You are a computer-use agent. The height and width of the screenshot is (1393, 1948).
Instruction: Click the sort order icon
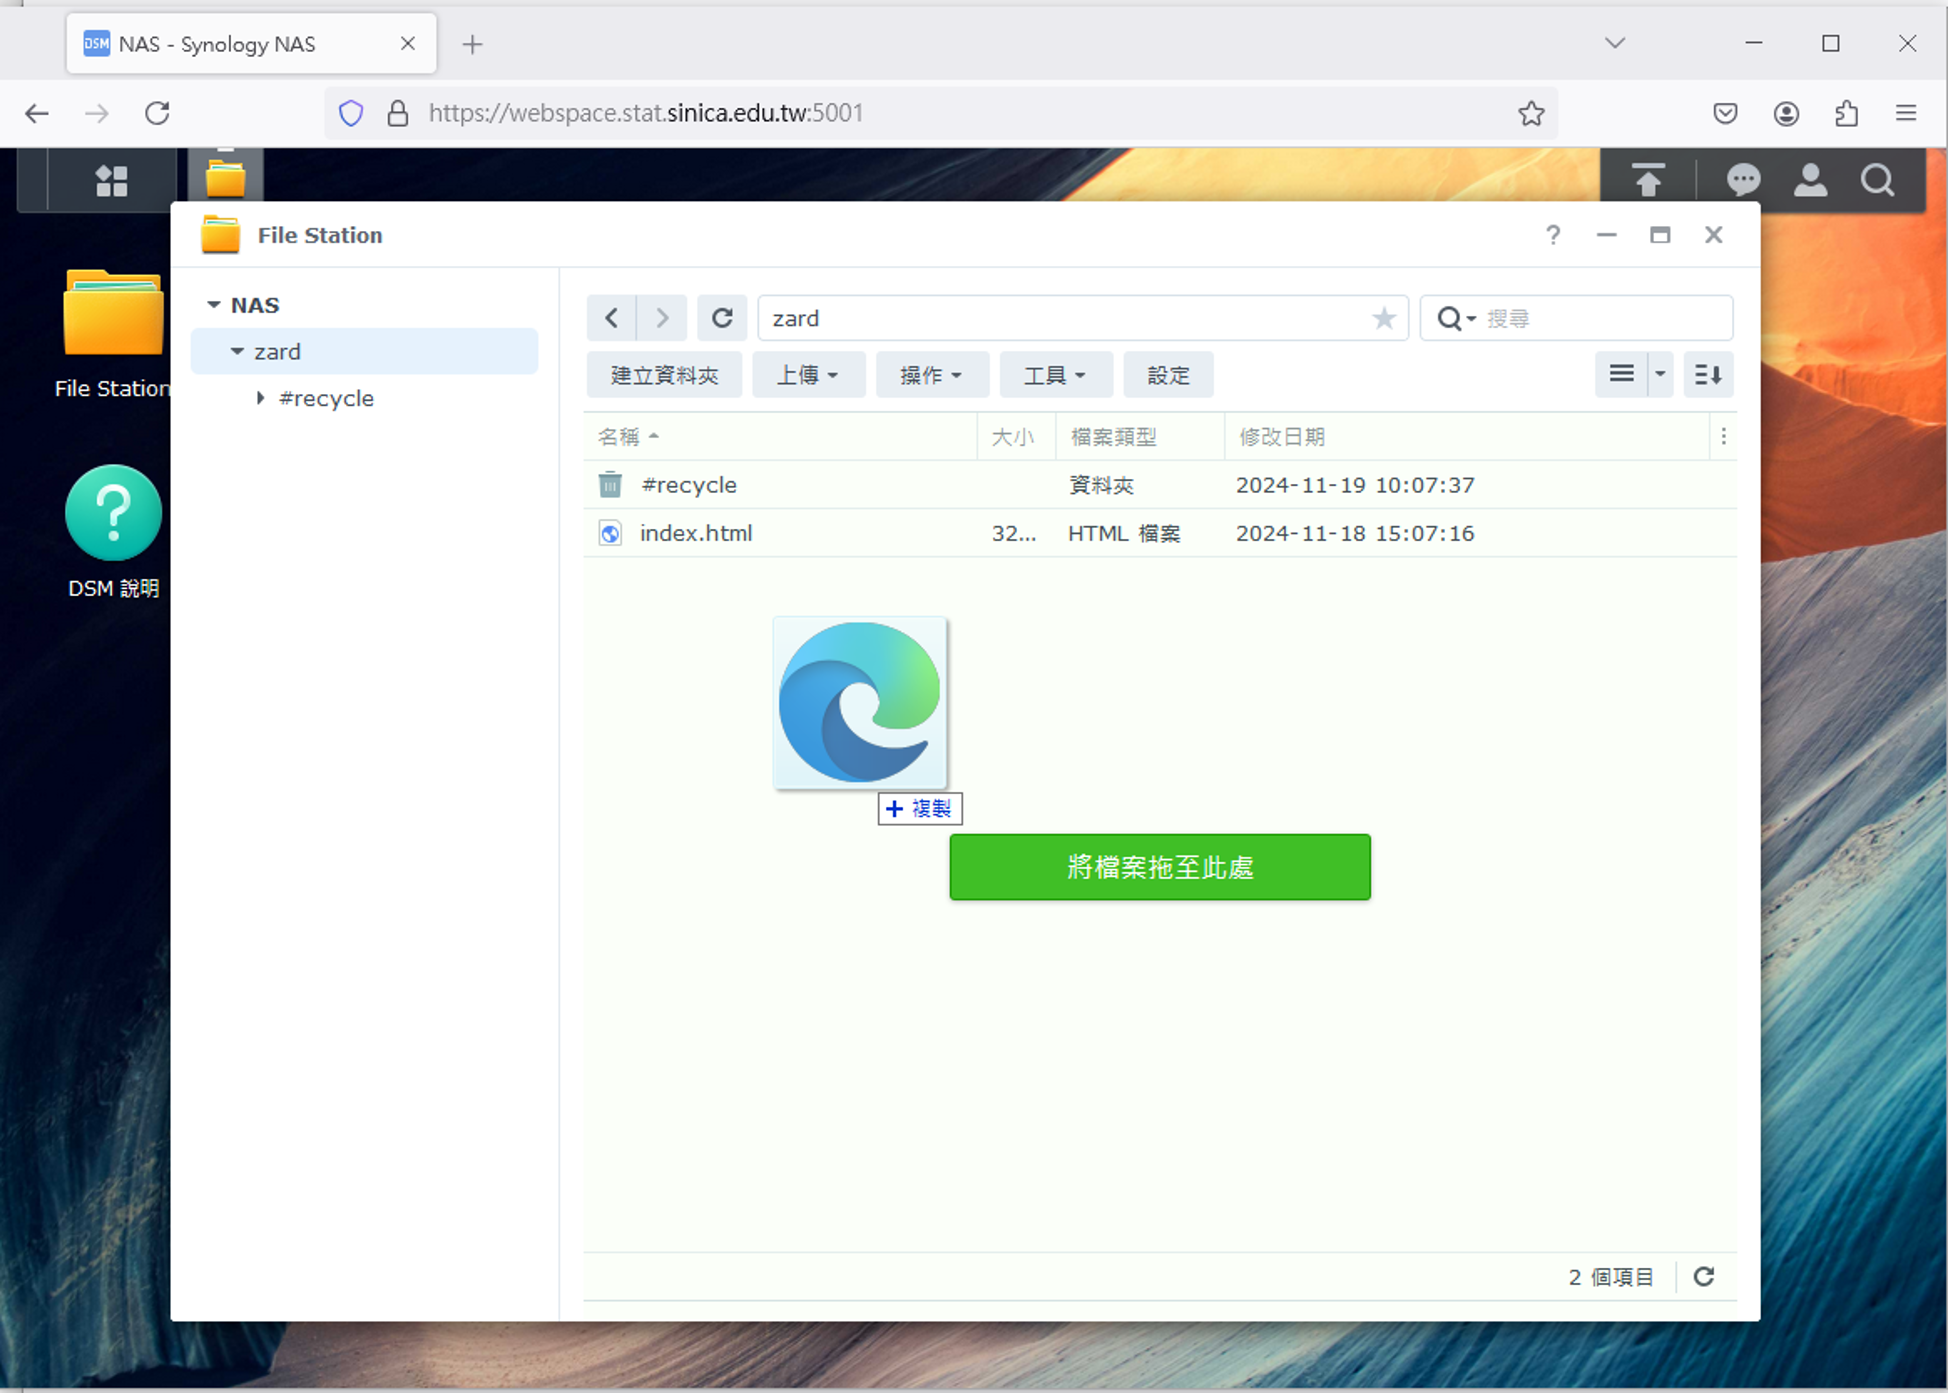point(1708,375)
